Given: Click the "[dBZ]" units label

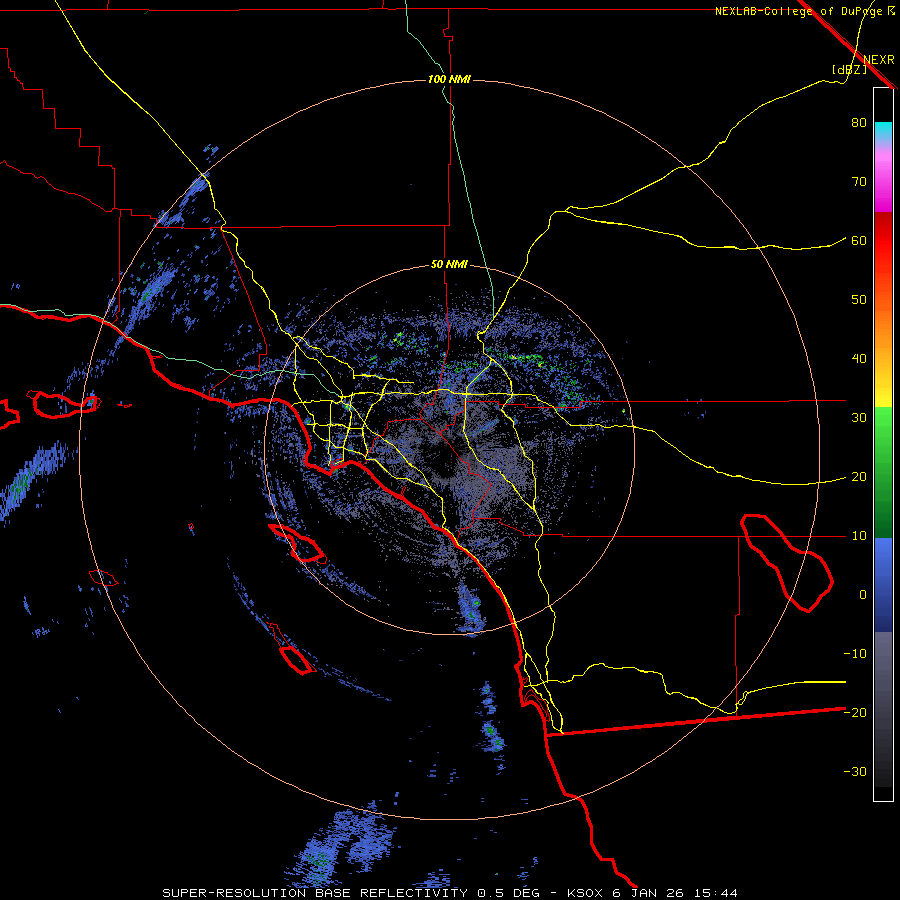Looking at the screenshot, I should [x=849, y=69].
